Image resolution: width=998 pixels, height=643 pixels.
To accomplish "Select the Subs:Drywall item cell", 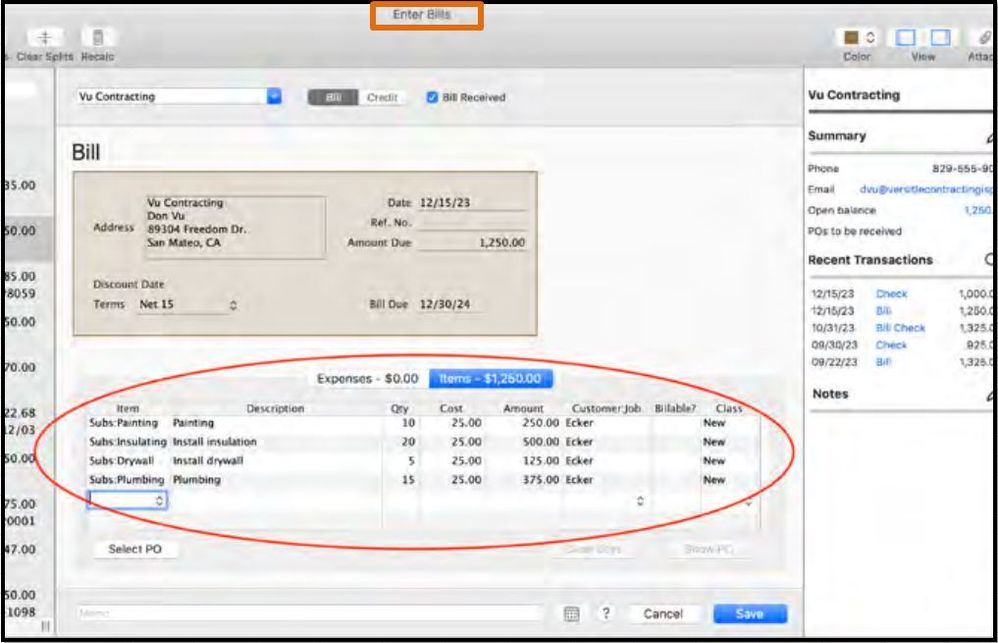I will (x=122, y=461).
